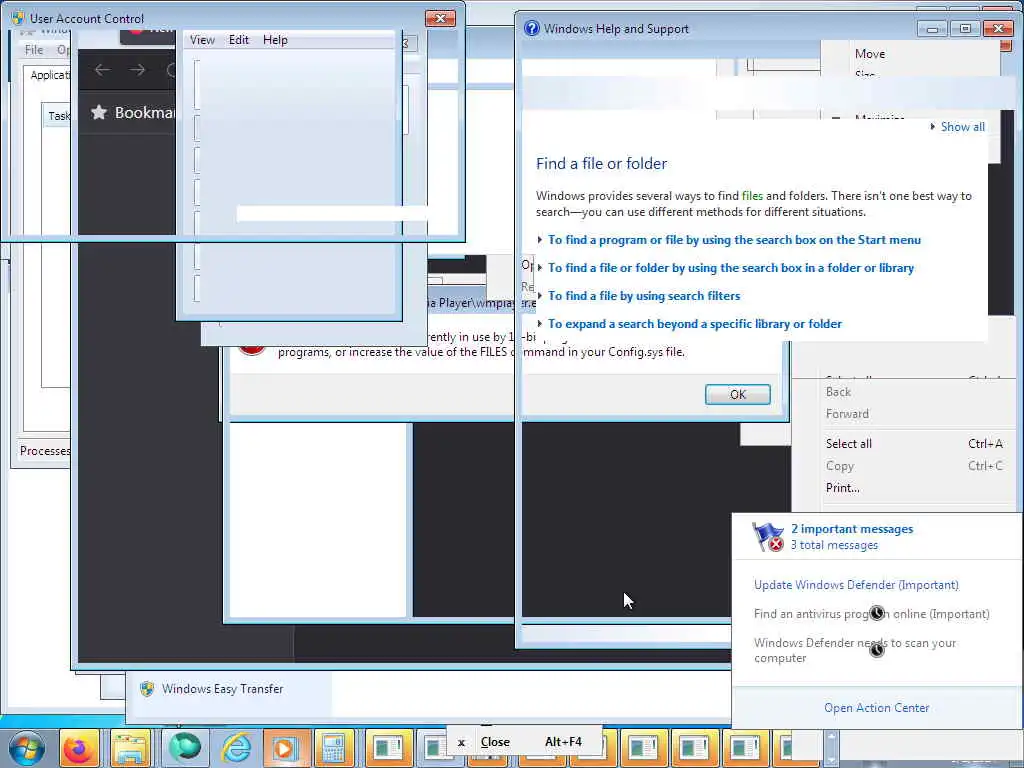Screen dimensions: 1024x768
Task: Select Close Alt+F4 menu item
Action: coord(524,742)
